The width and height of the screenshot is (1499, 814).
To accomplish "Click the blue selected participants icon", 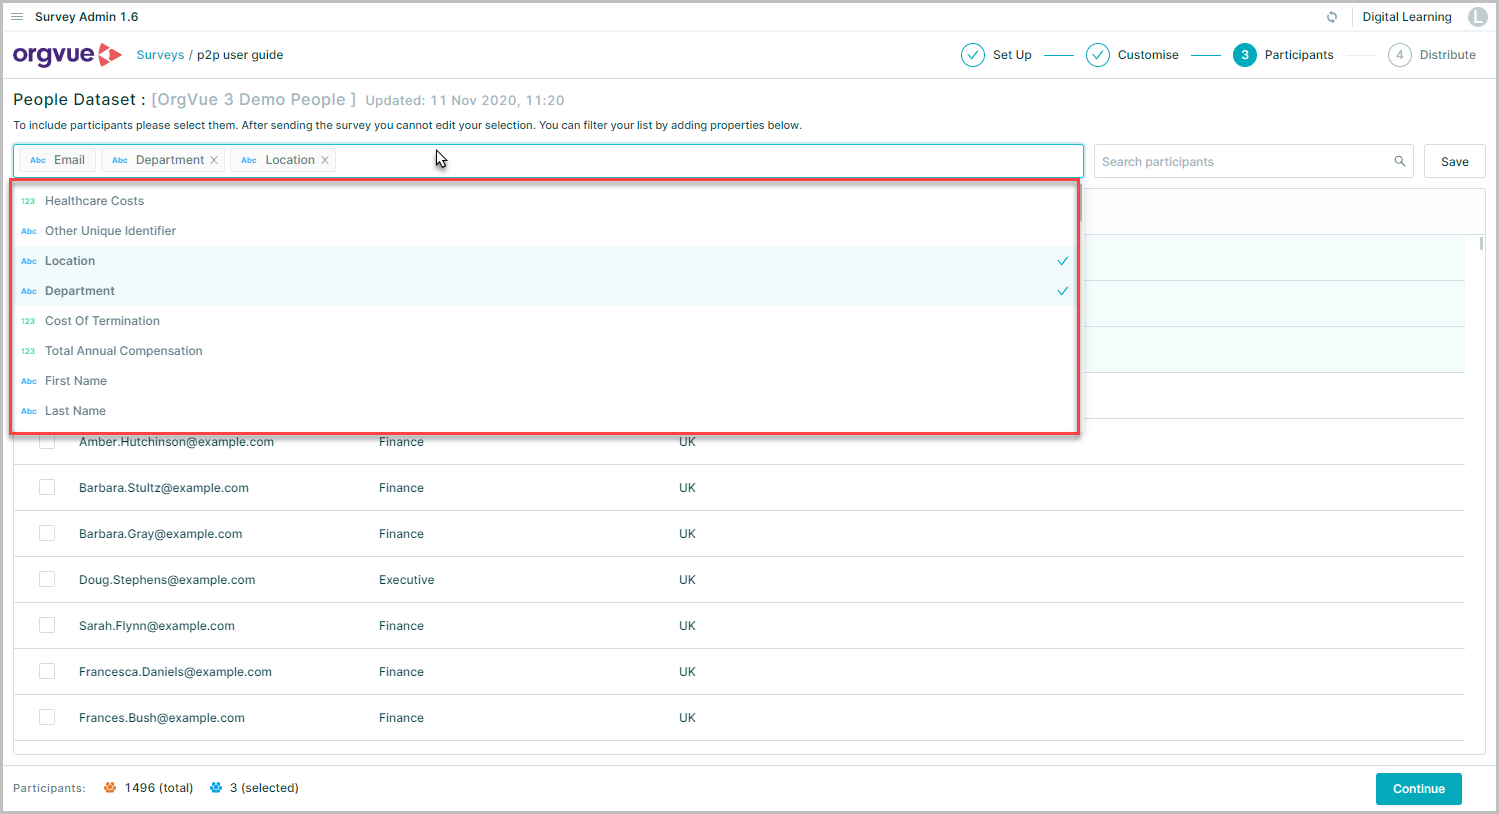I will [x=216, y=788].
